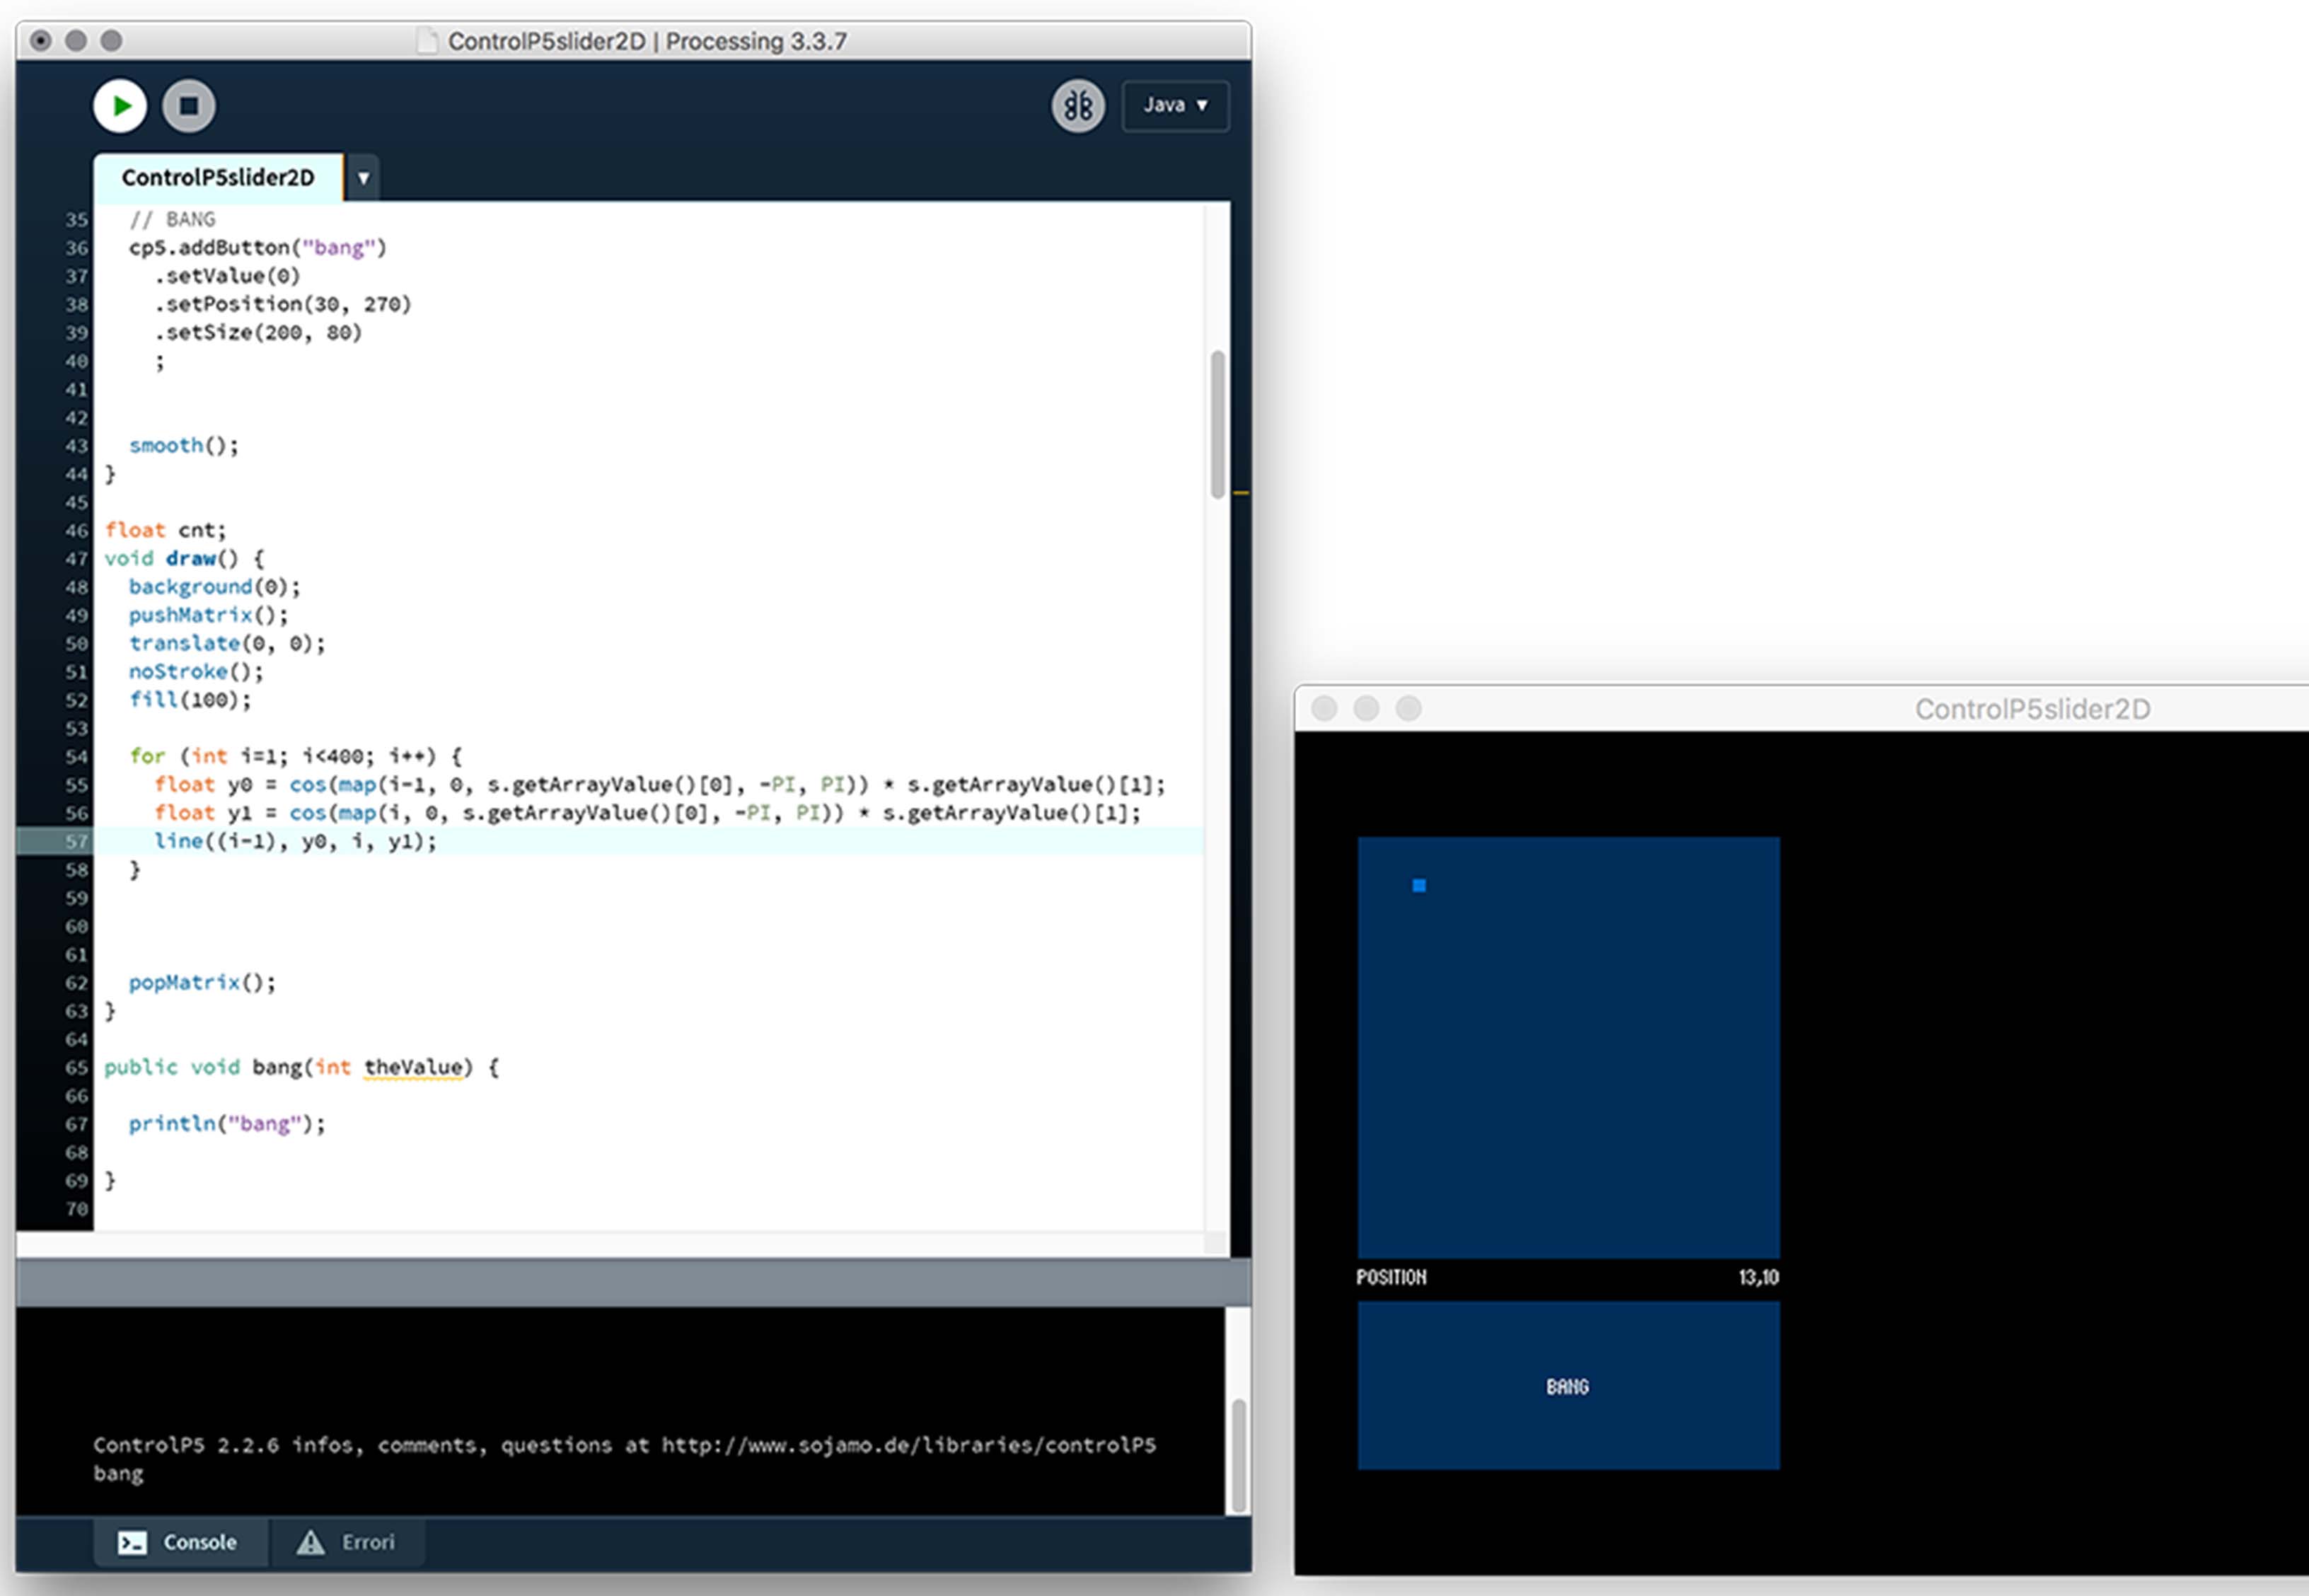Select the ControlP5slider2D editor tab
The width and height of the screenshot is (2309, 1596).
click(218, 177)
